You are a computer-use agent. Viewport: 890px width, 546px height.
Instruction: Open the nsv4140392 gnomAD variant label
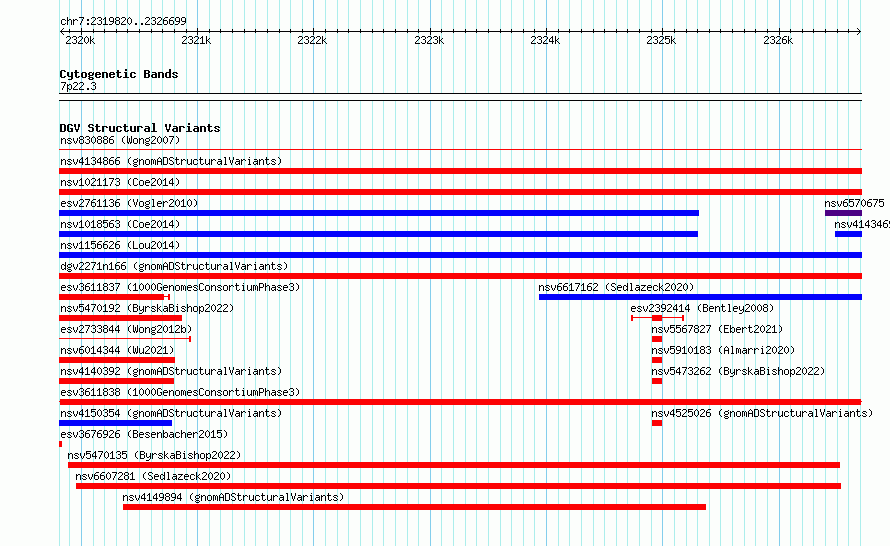[x=171, y=371]
